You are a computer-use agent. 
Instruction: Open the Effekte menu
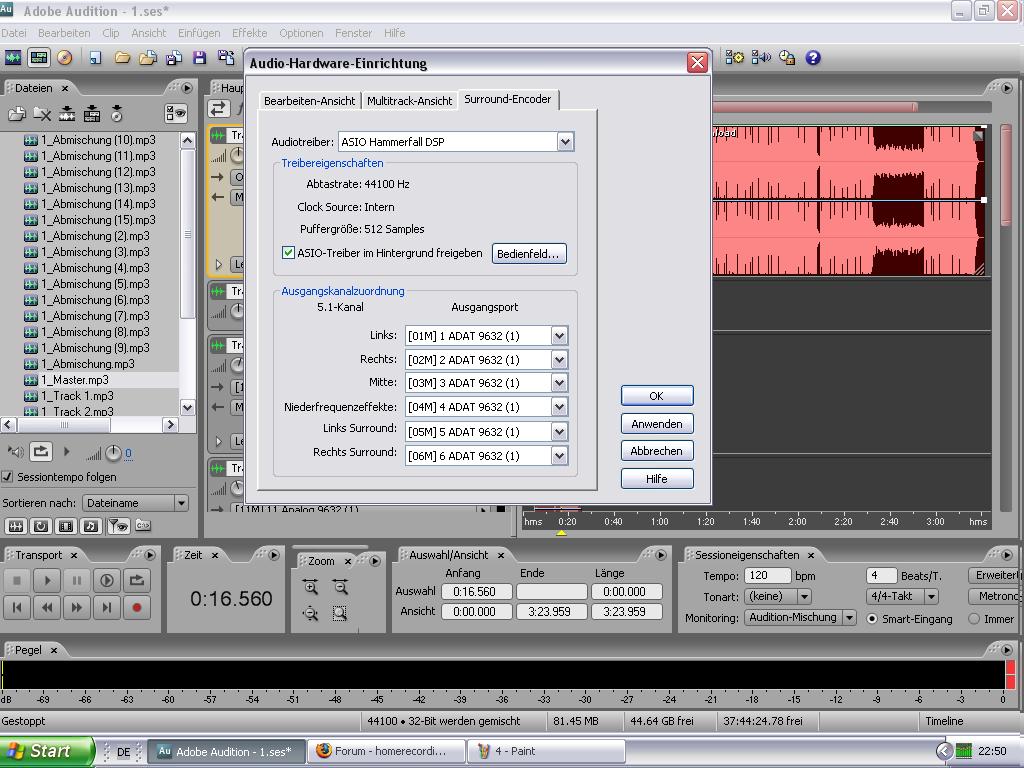pyautogui.click(x=249, y=33)
